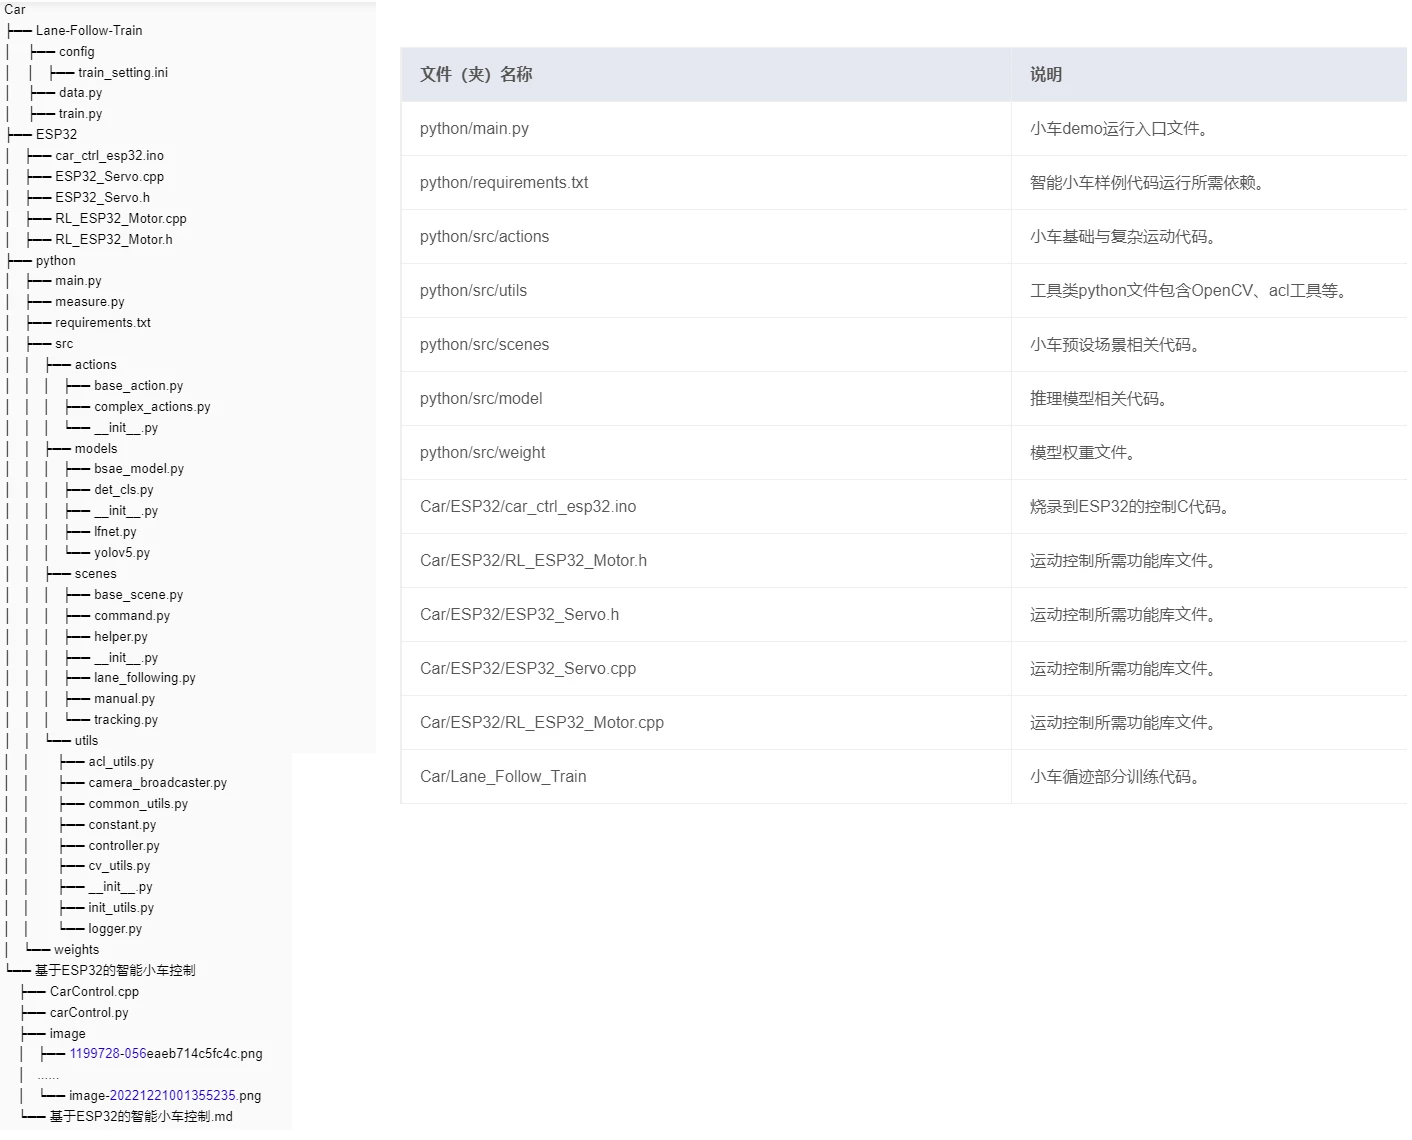This screenshot has width=1412, height=1140.
Task: Select the Lane-Follow-Train folder entry
Action: point(89,30)
